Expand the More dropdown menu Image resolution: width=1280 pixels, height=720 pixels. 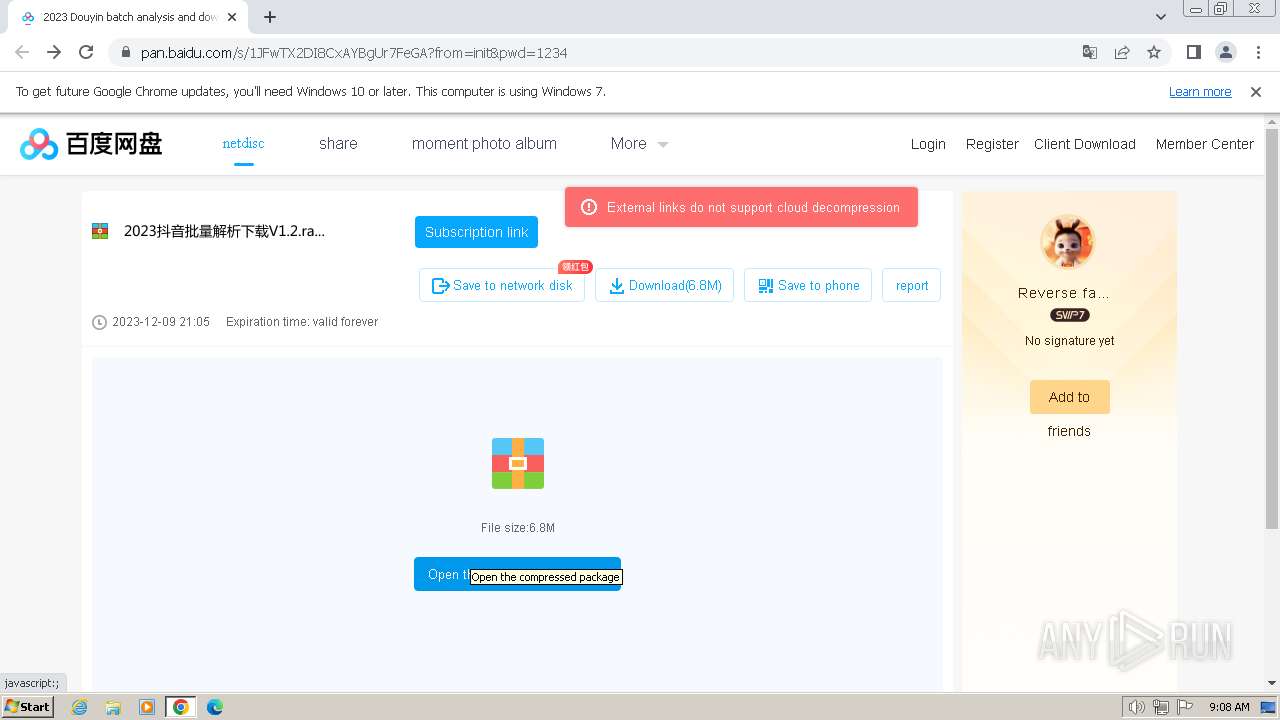coord(639,144)
